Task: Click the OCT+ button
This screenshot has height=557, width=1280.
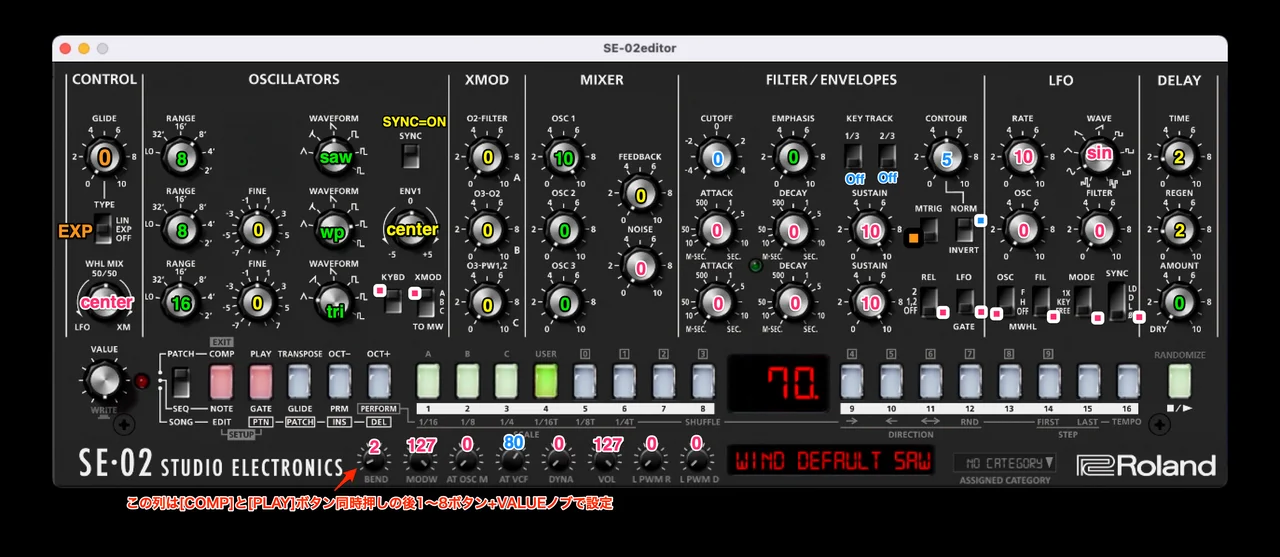Action: (379, 381)
